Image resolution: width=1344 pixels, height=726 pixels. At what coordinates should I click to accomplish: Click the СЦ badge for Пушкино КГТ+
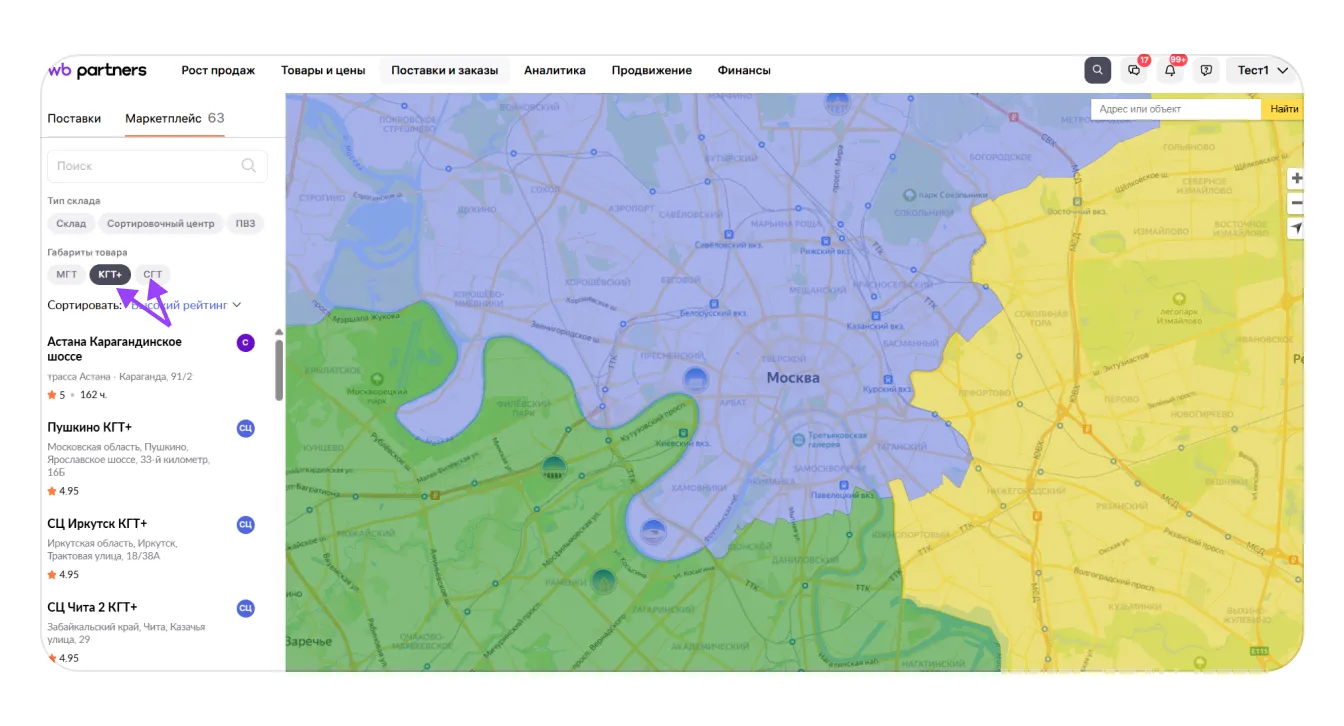click(x=245, y=428)
